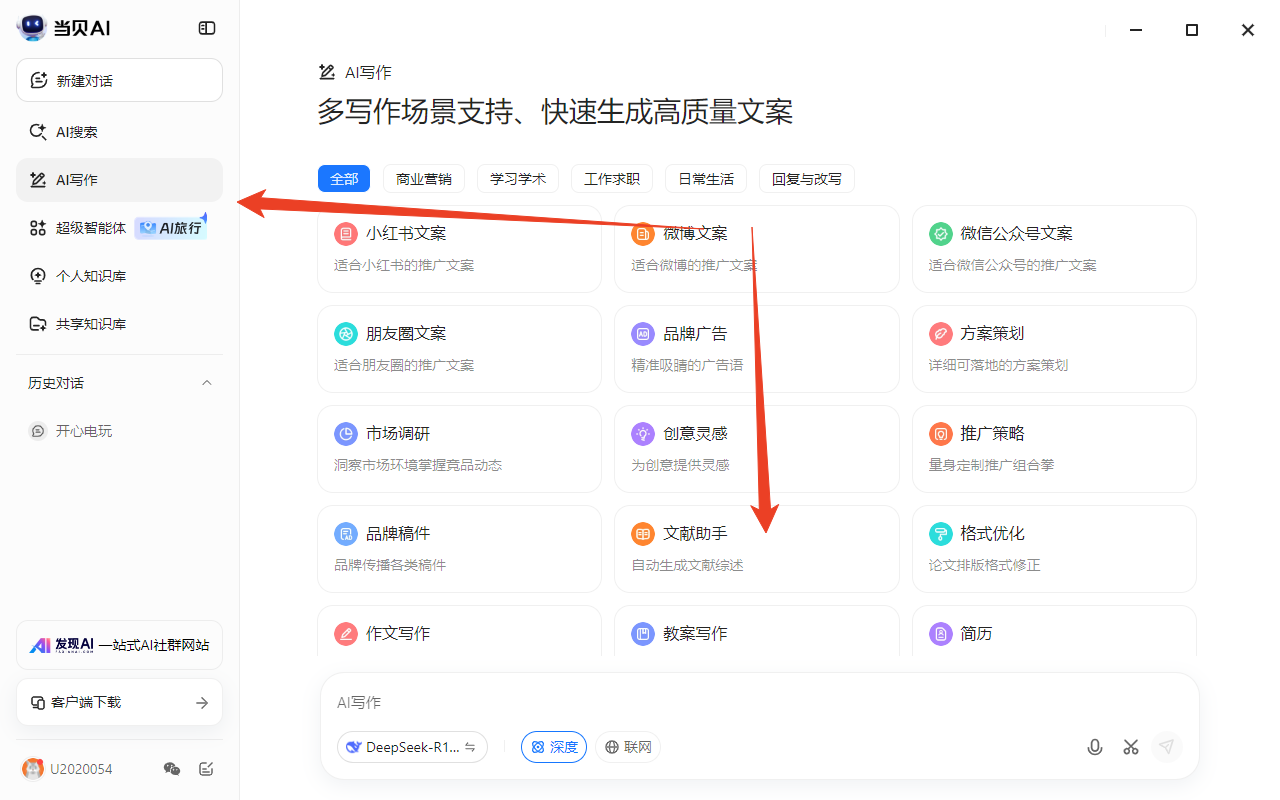
Task: Open the 开心电玩 history conversation
Action: click(119, 431)
